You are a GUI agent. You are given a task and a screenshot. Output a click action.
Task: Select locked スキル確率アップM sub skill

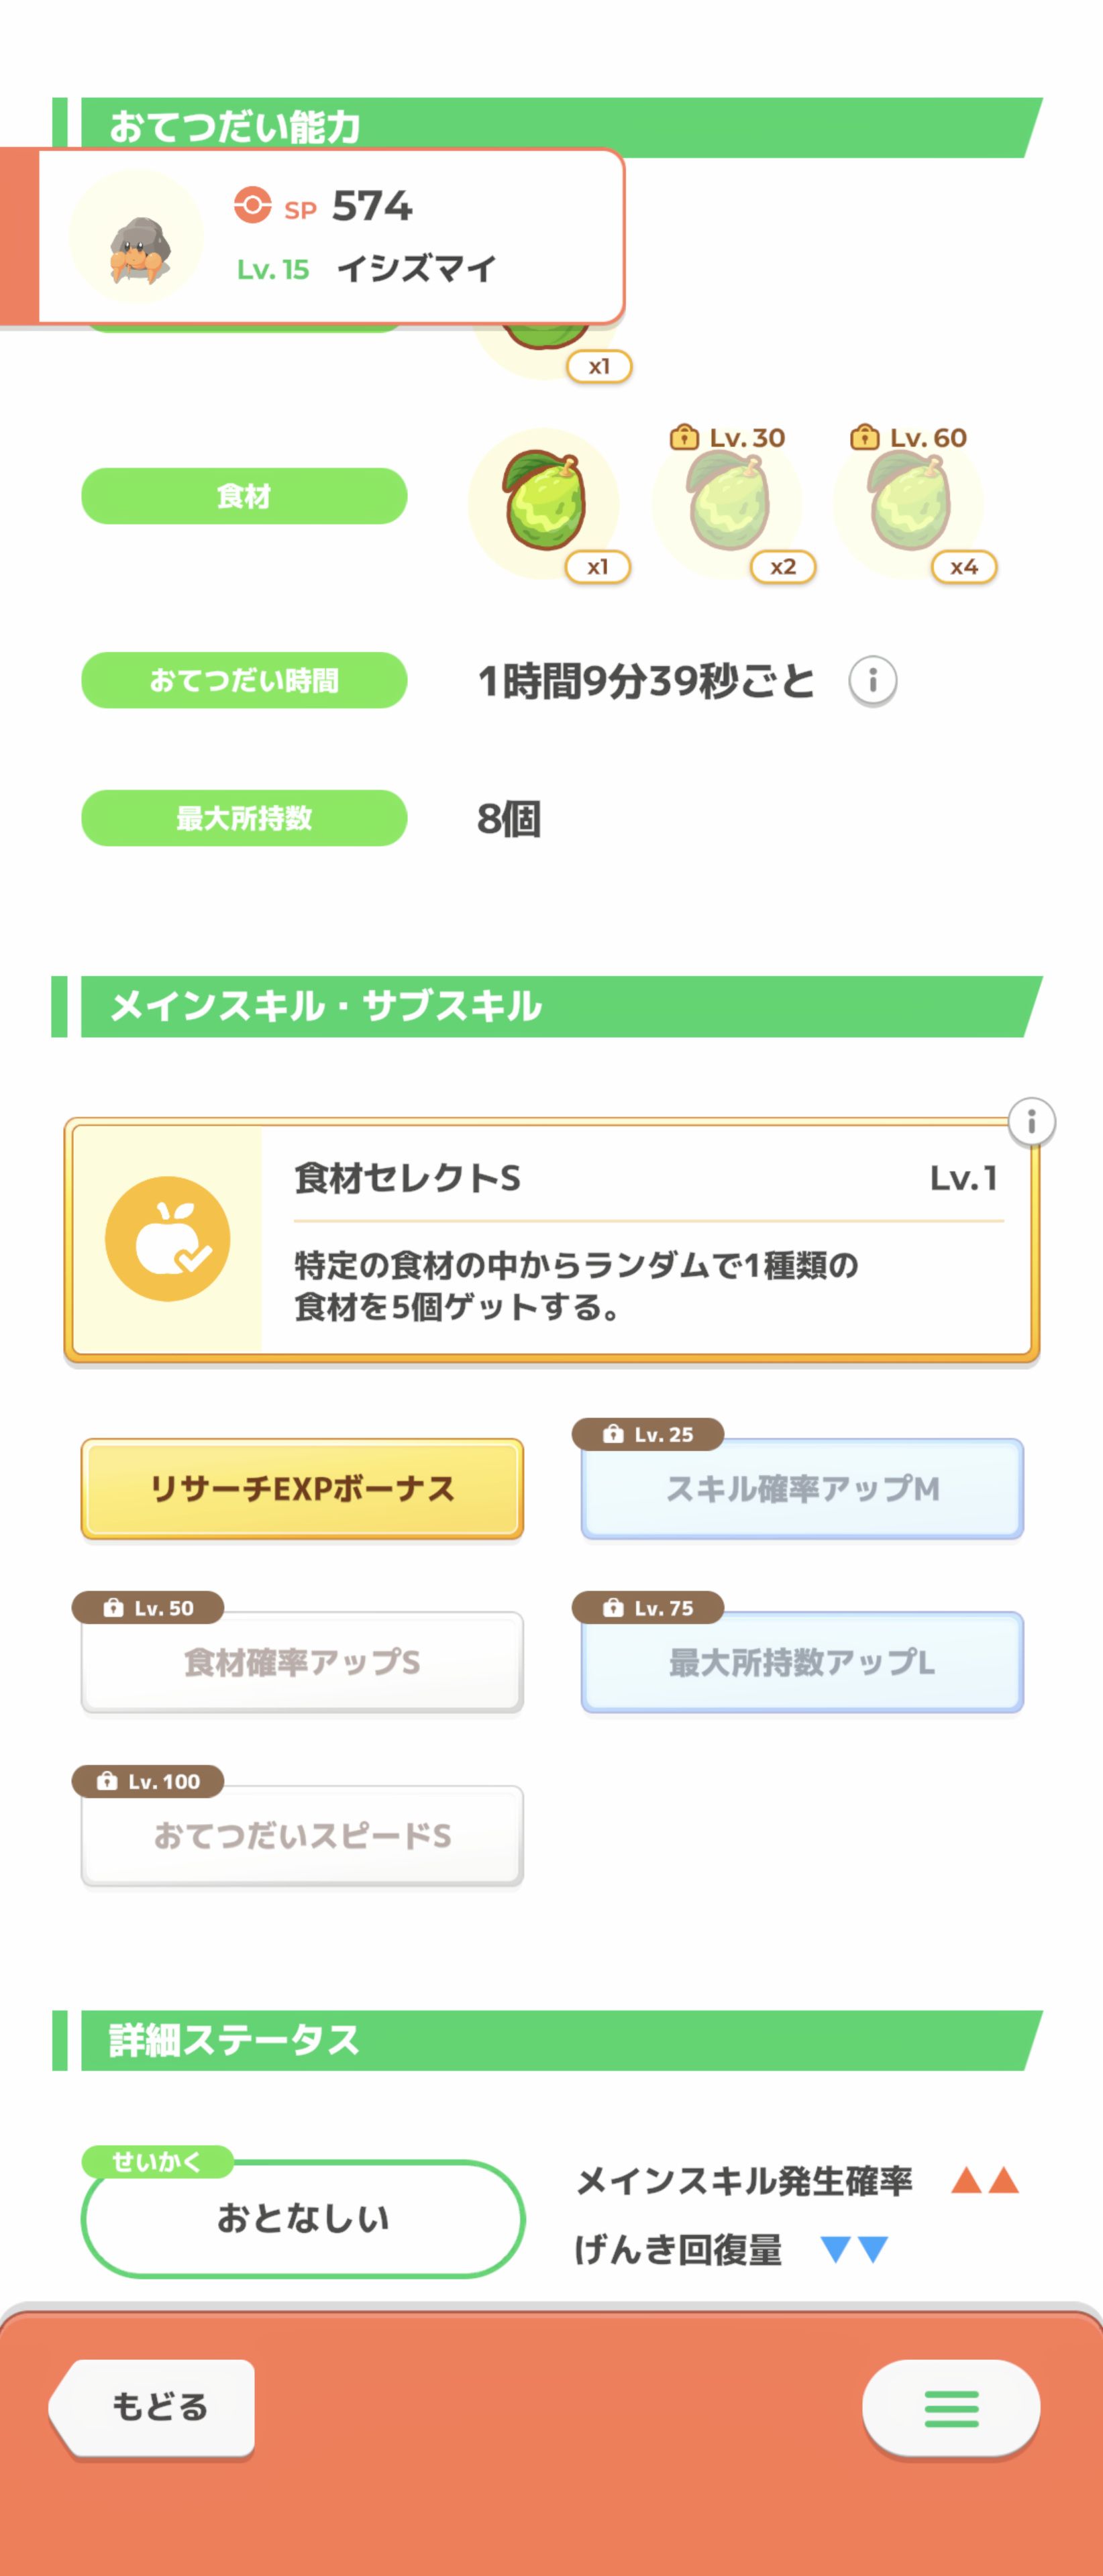pos(802,1488)
